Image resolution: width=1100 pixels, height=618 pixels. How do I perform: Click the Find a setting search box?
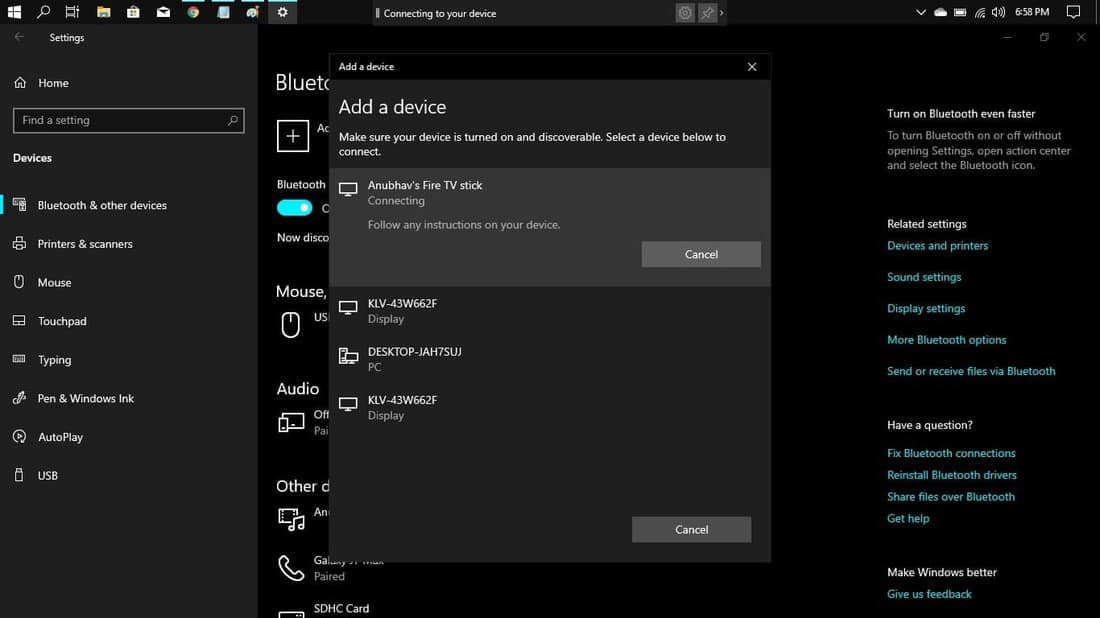coord(128,120)
